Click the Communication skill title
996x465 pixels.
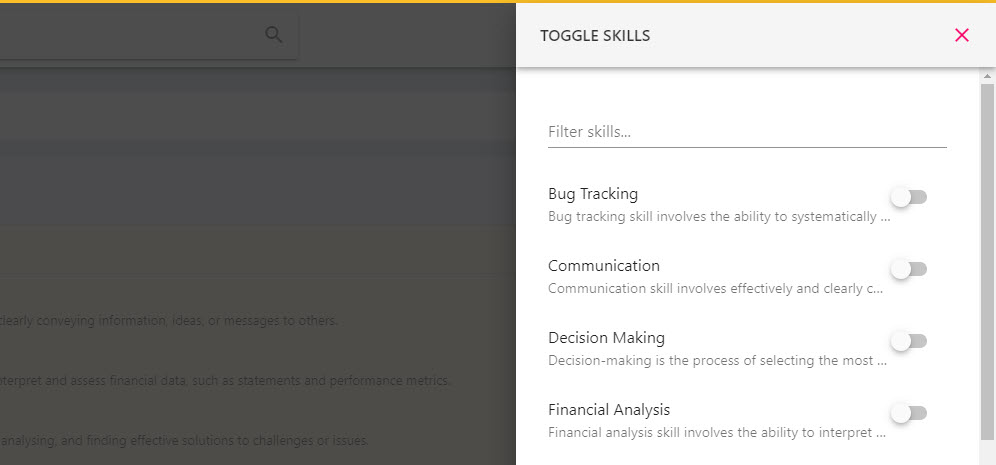pyautogui.click(x=603, y=266)
